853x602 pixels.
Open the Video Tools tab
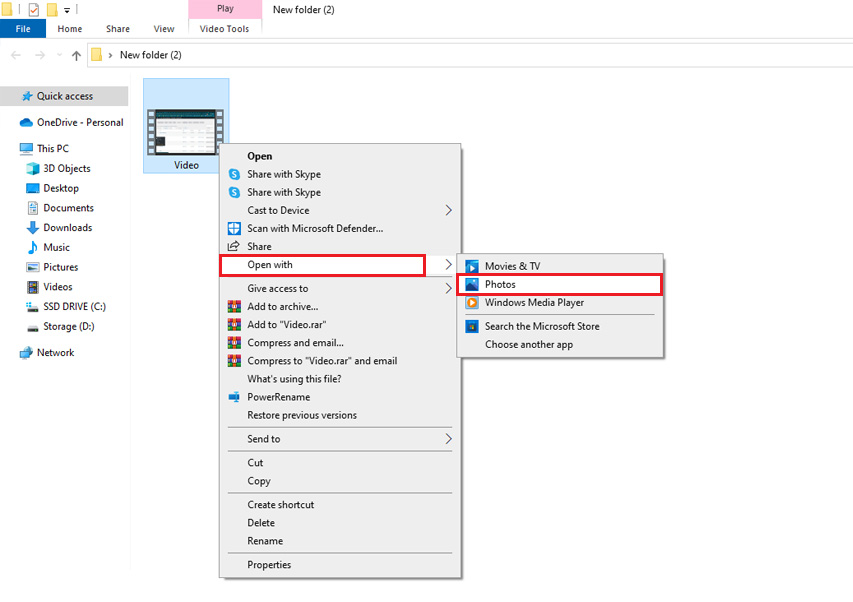pos(224,29)
